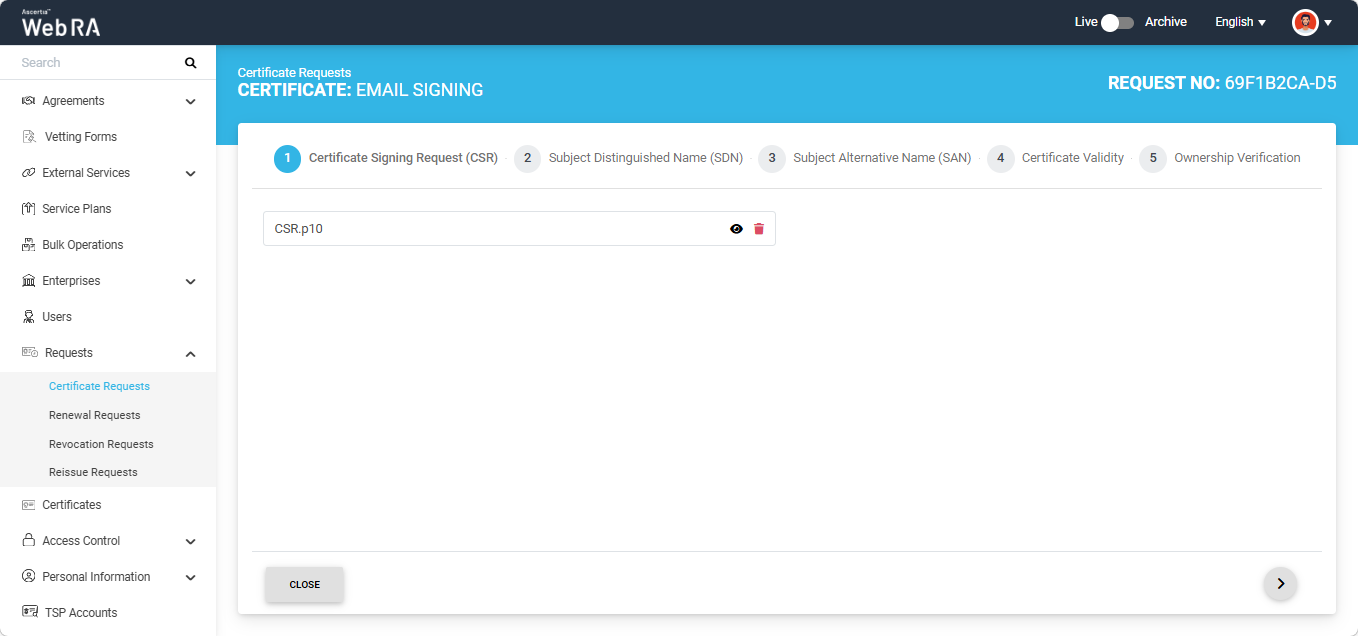The width and height of the screenshot is (1358, 636).
Task: Click the user avatar picture
Action: (1305, 22)
